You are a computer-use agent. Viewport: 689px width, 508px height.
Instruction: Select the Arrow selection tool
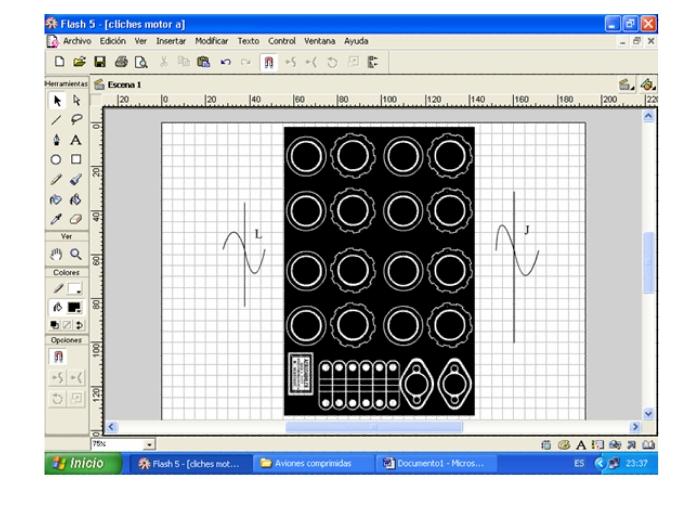[56, 101]
